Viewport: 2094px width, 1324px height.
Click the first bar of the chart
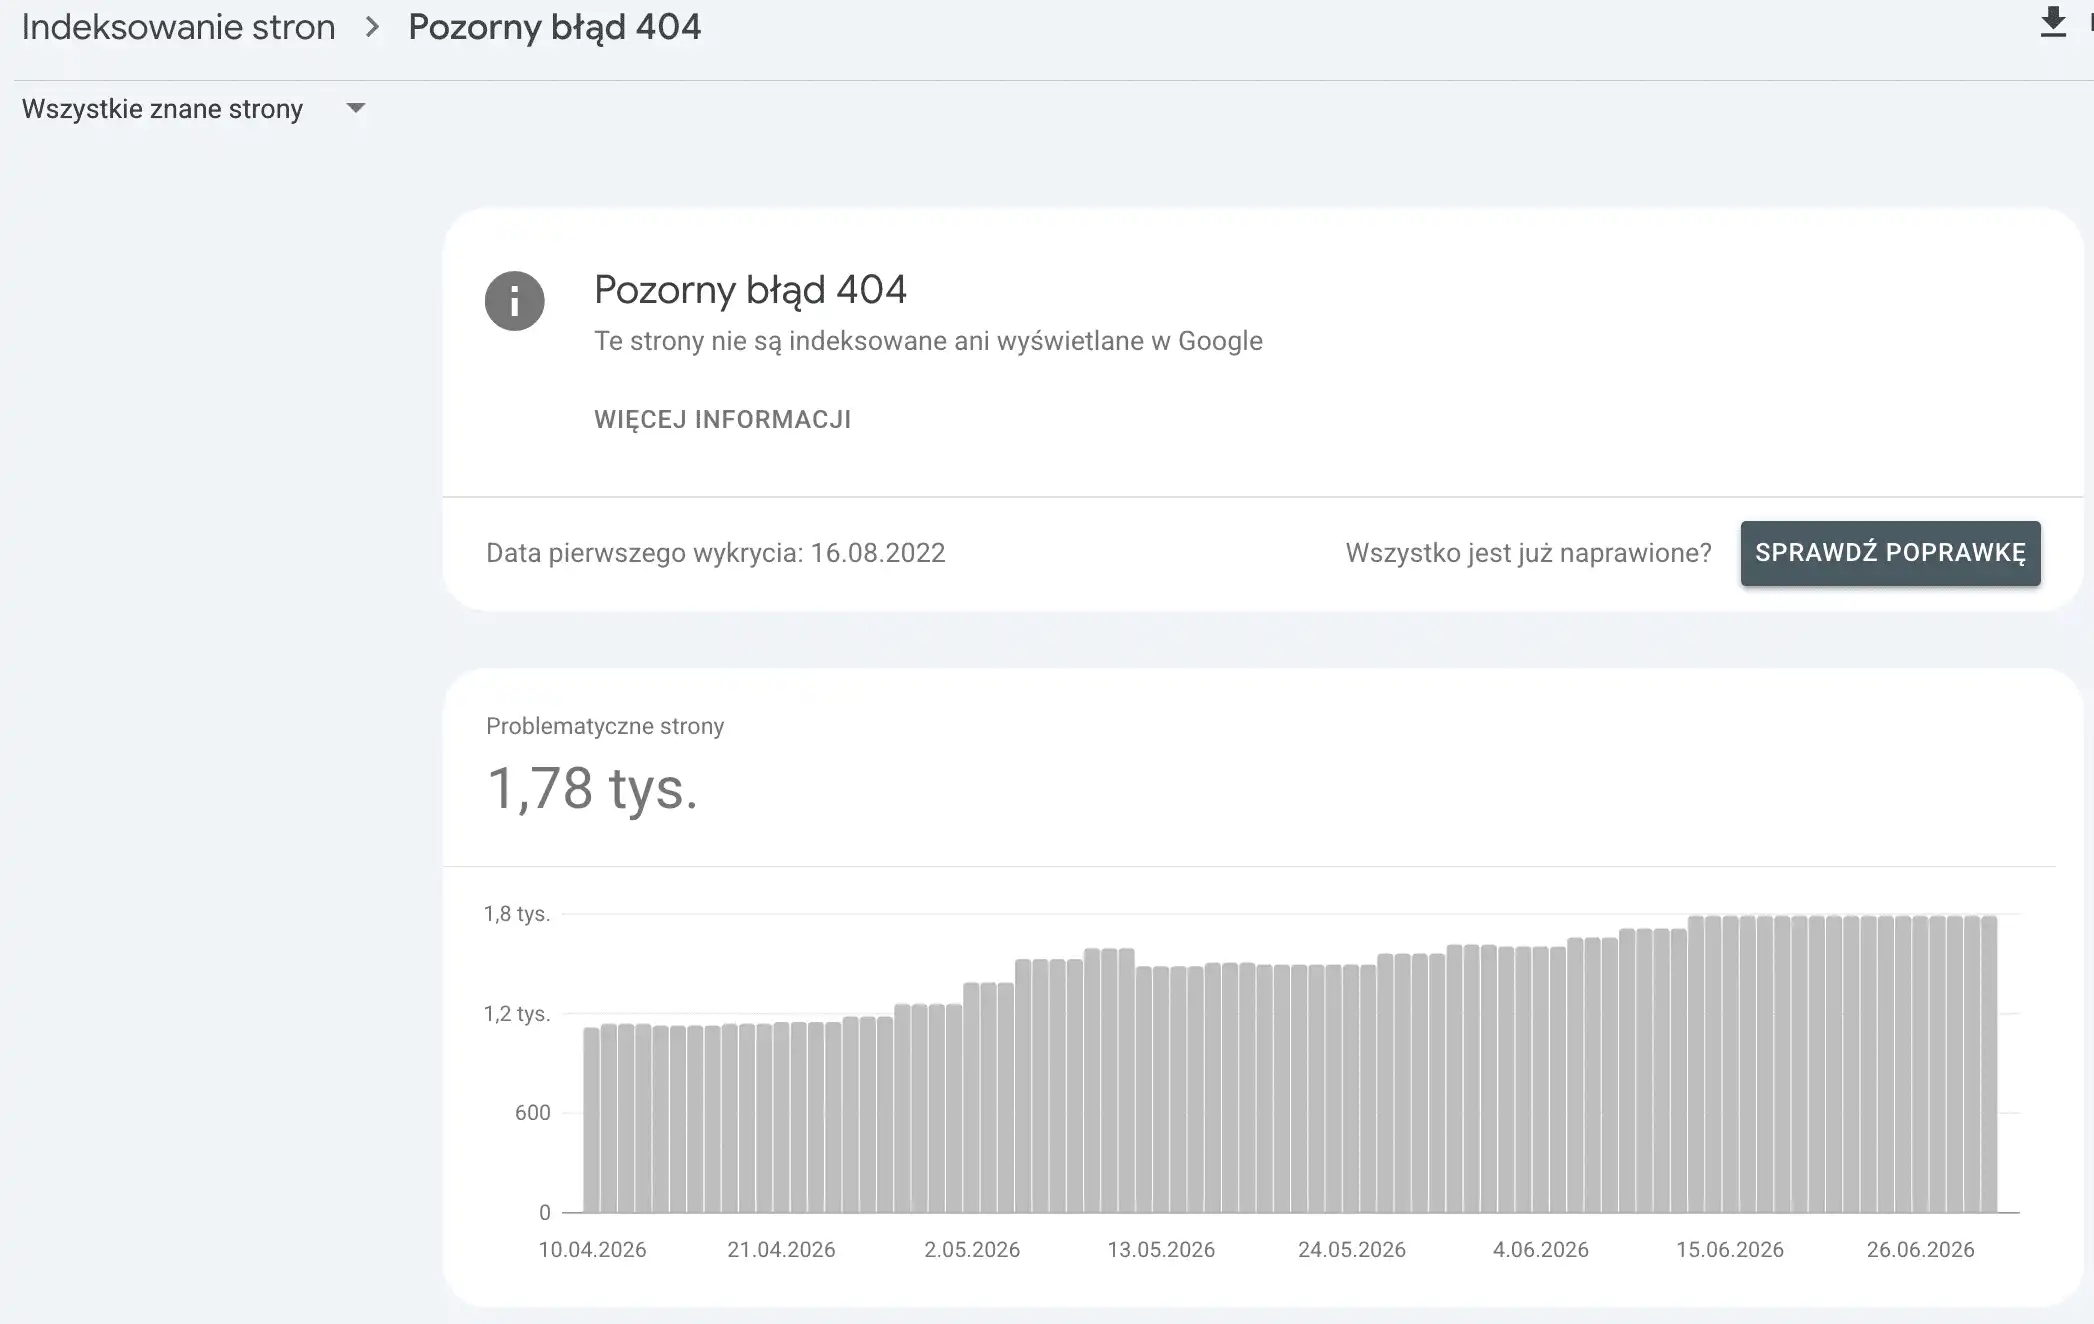[591, 1120]
